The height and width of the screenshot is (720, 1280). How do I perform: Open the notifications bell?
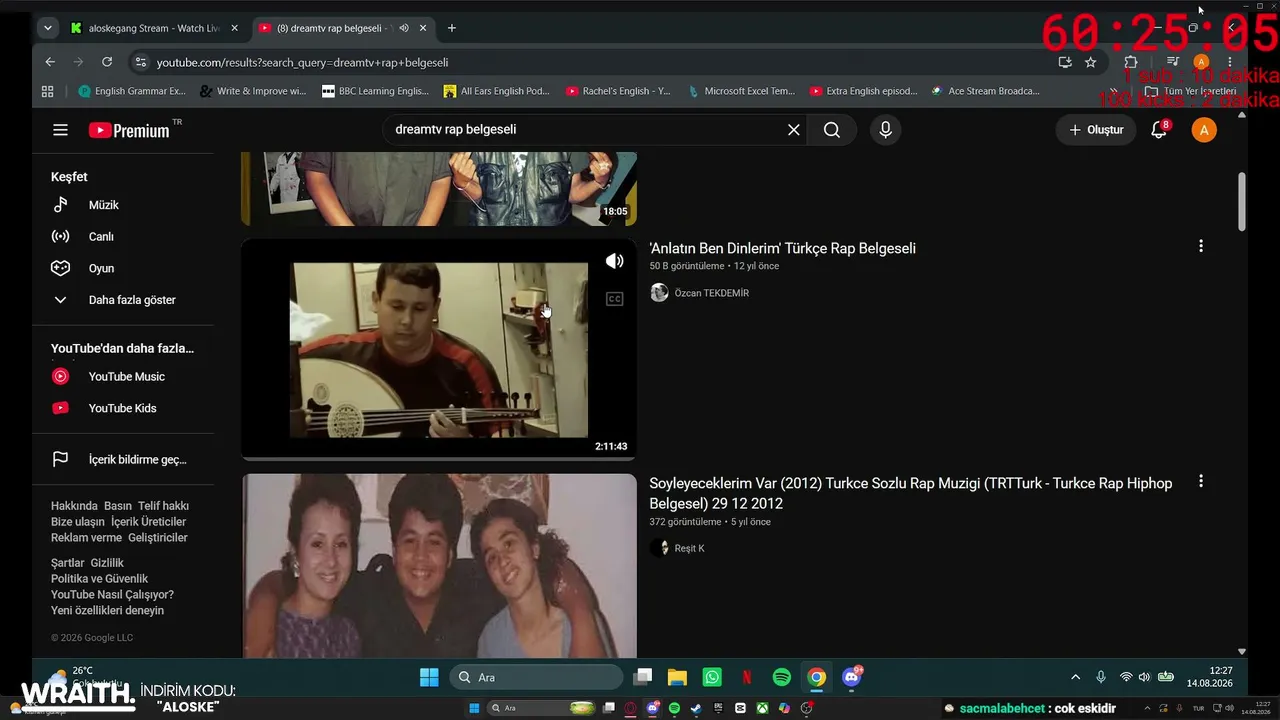[1159, 130]
